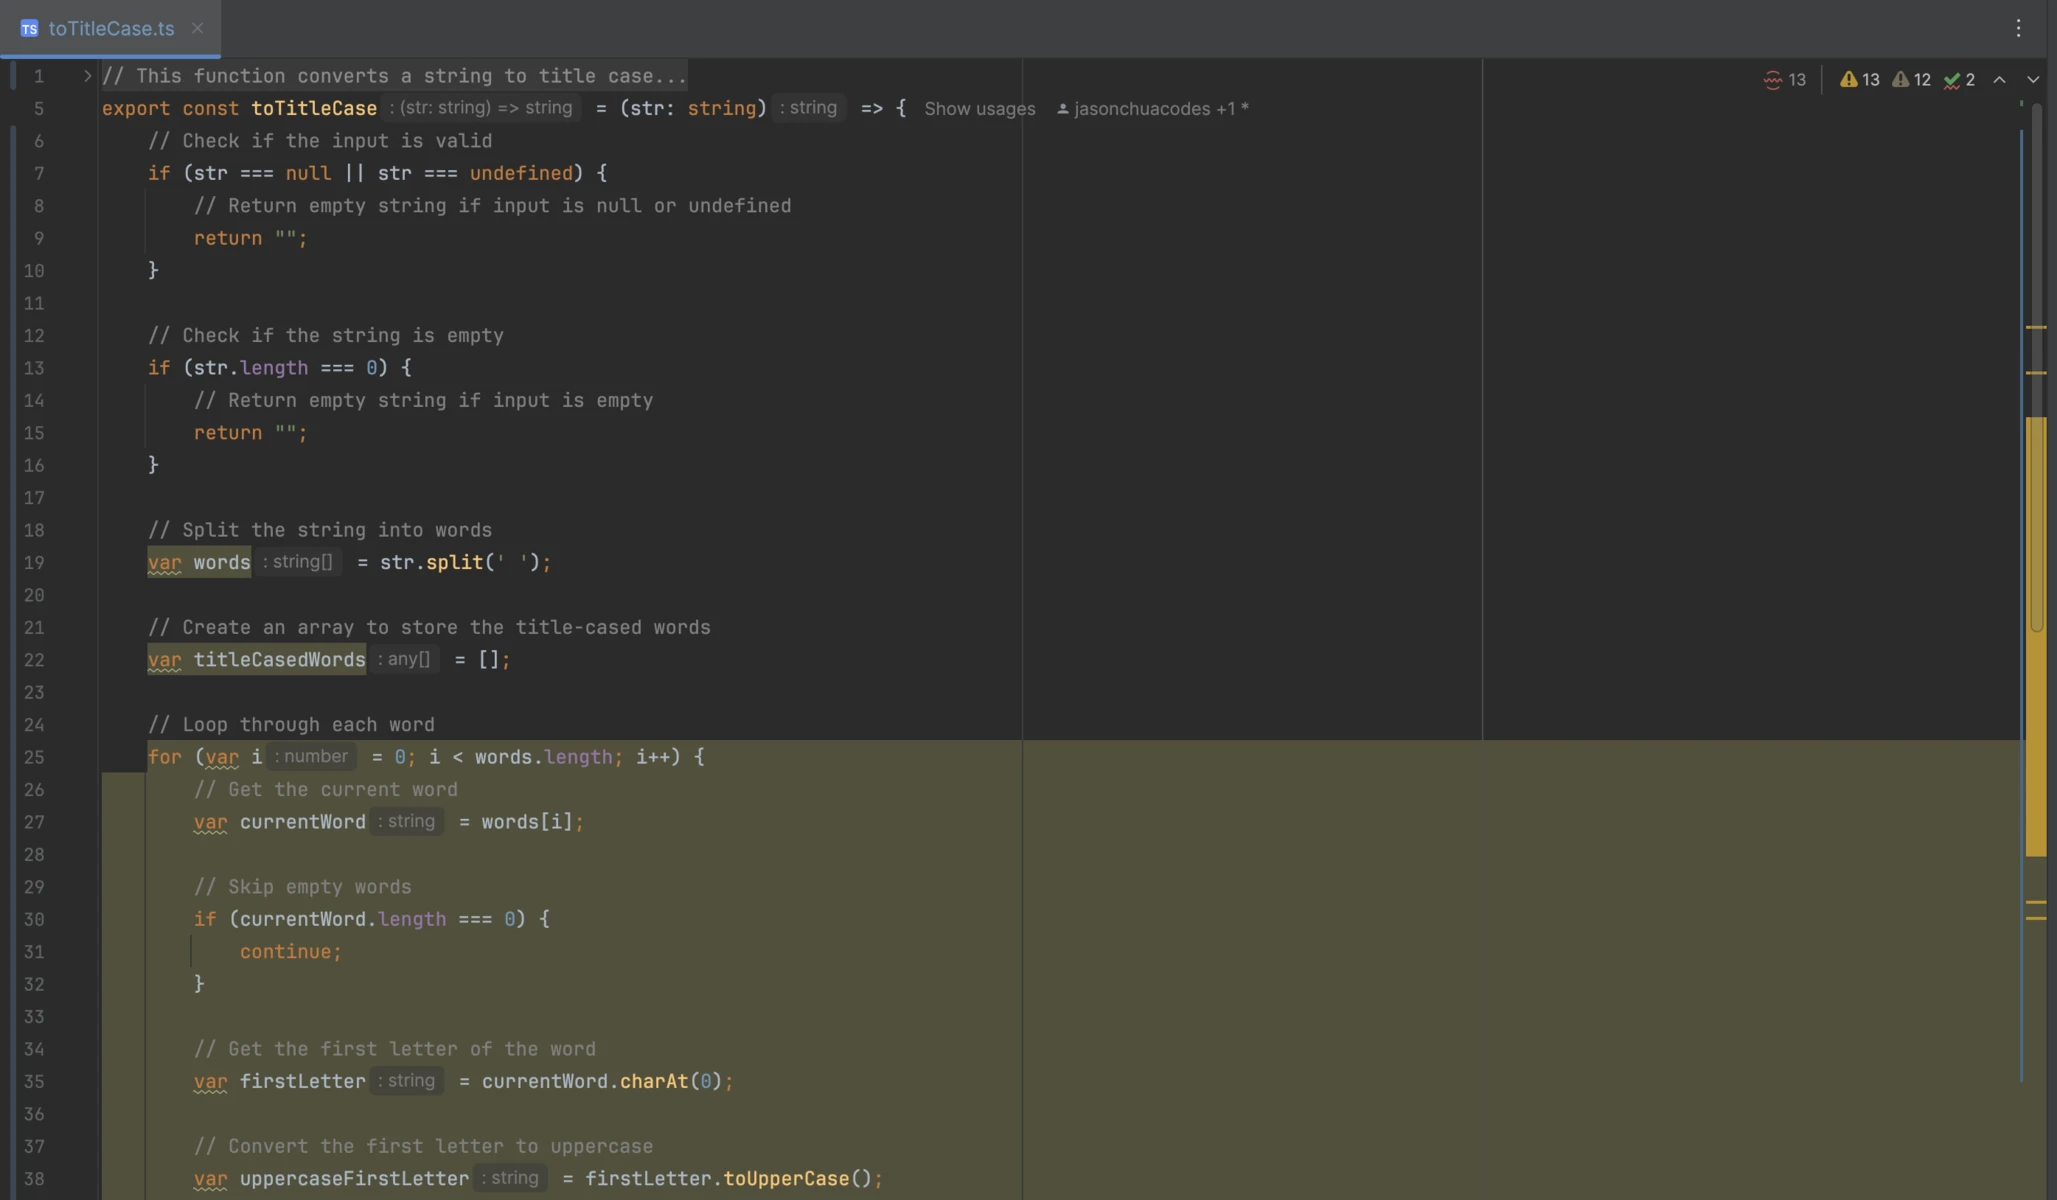
Task: Click 'words.length' in the for loop condition
Action: 543,757
